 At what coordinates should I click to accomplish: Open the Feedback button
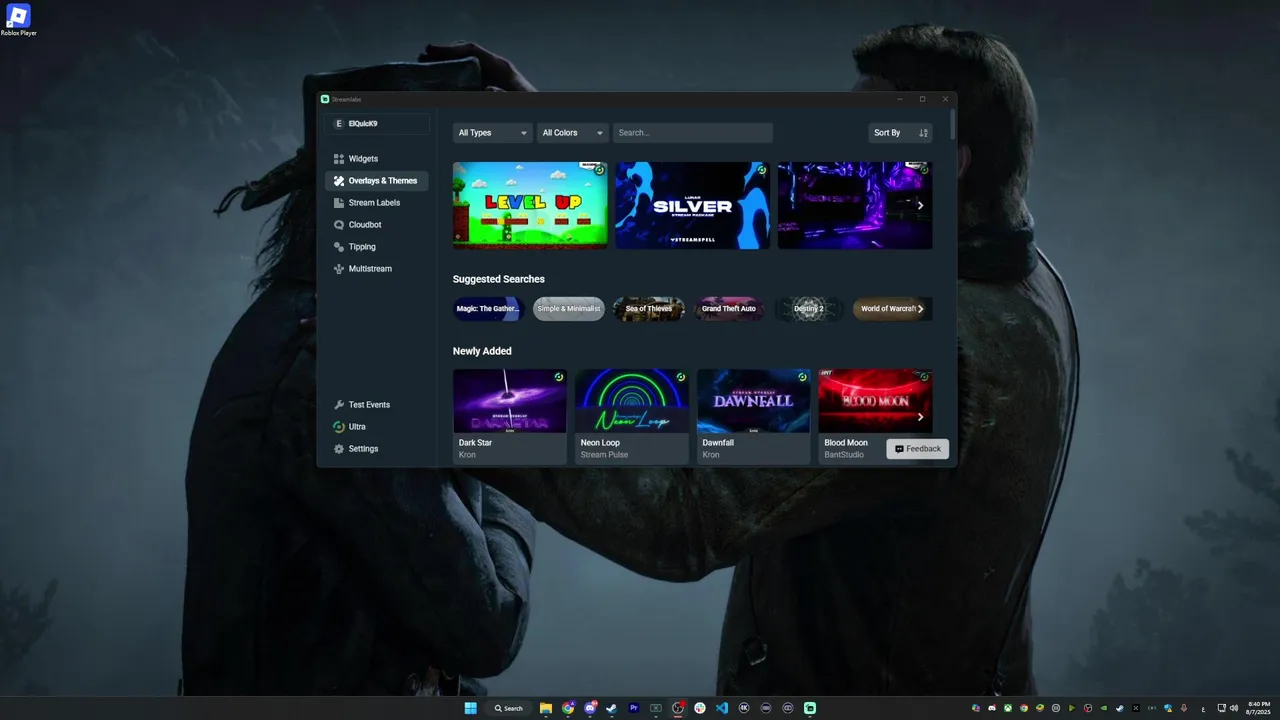click(918, 449)
